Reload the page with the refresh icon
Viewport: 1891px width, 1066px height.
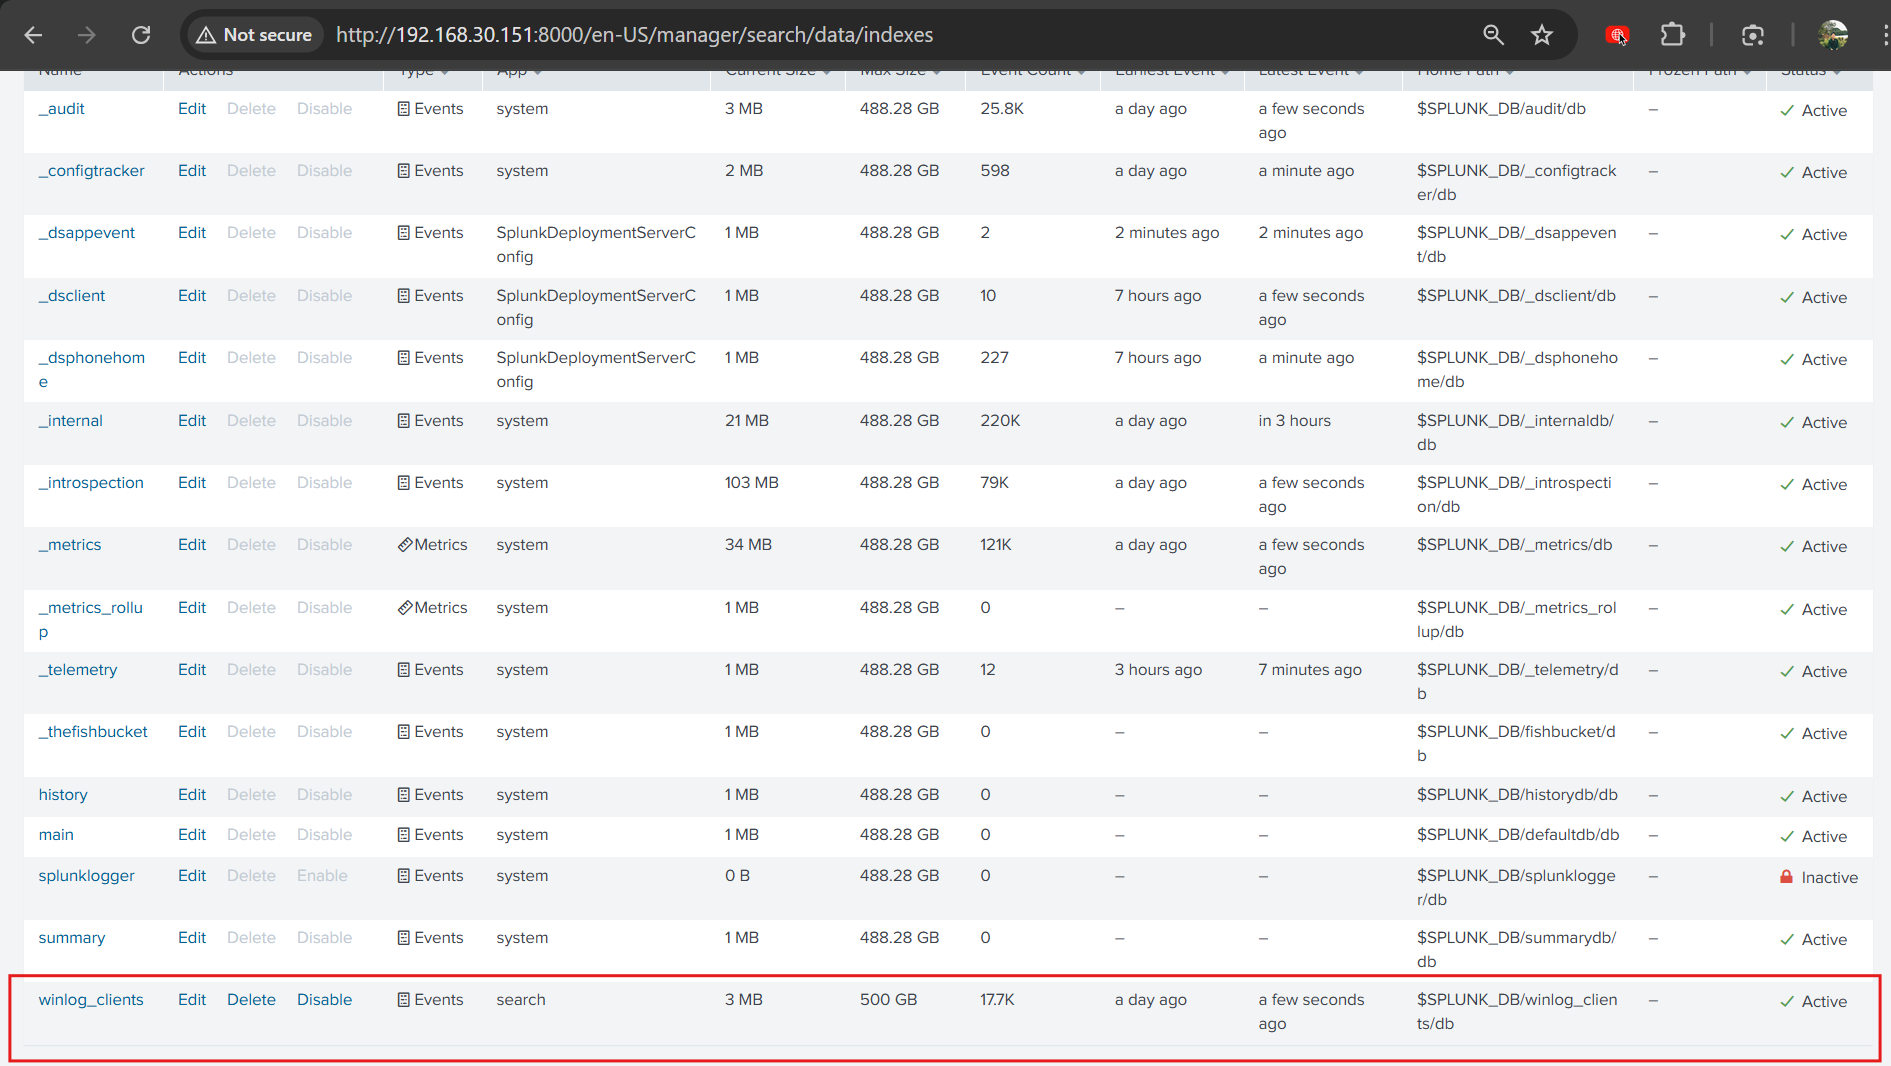tap(141, 35)
